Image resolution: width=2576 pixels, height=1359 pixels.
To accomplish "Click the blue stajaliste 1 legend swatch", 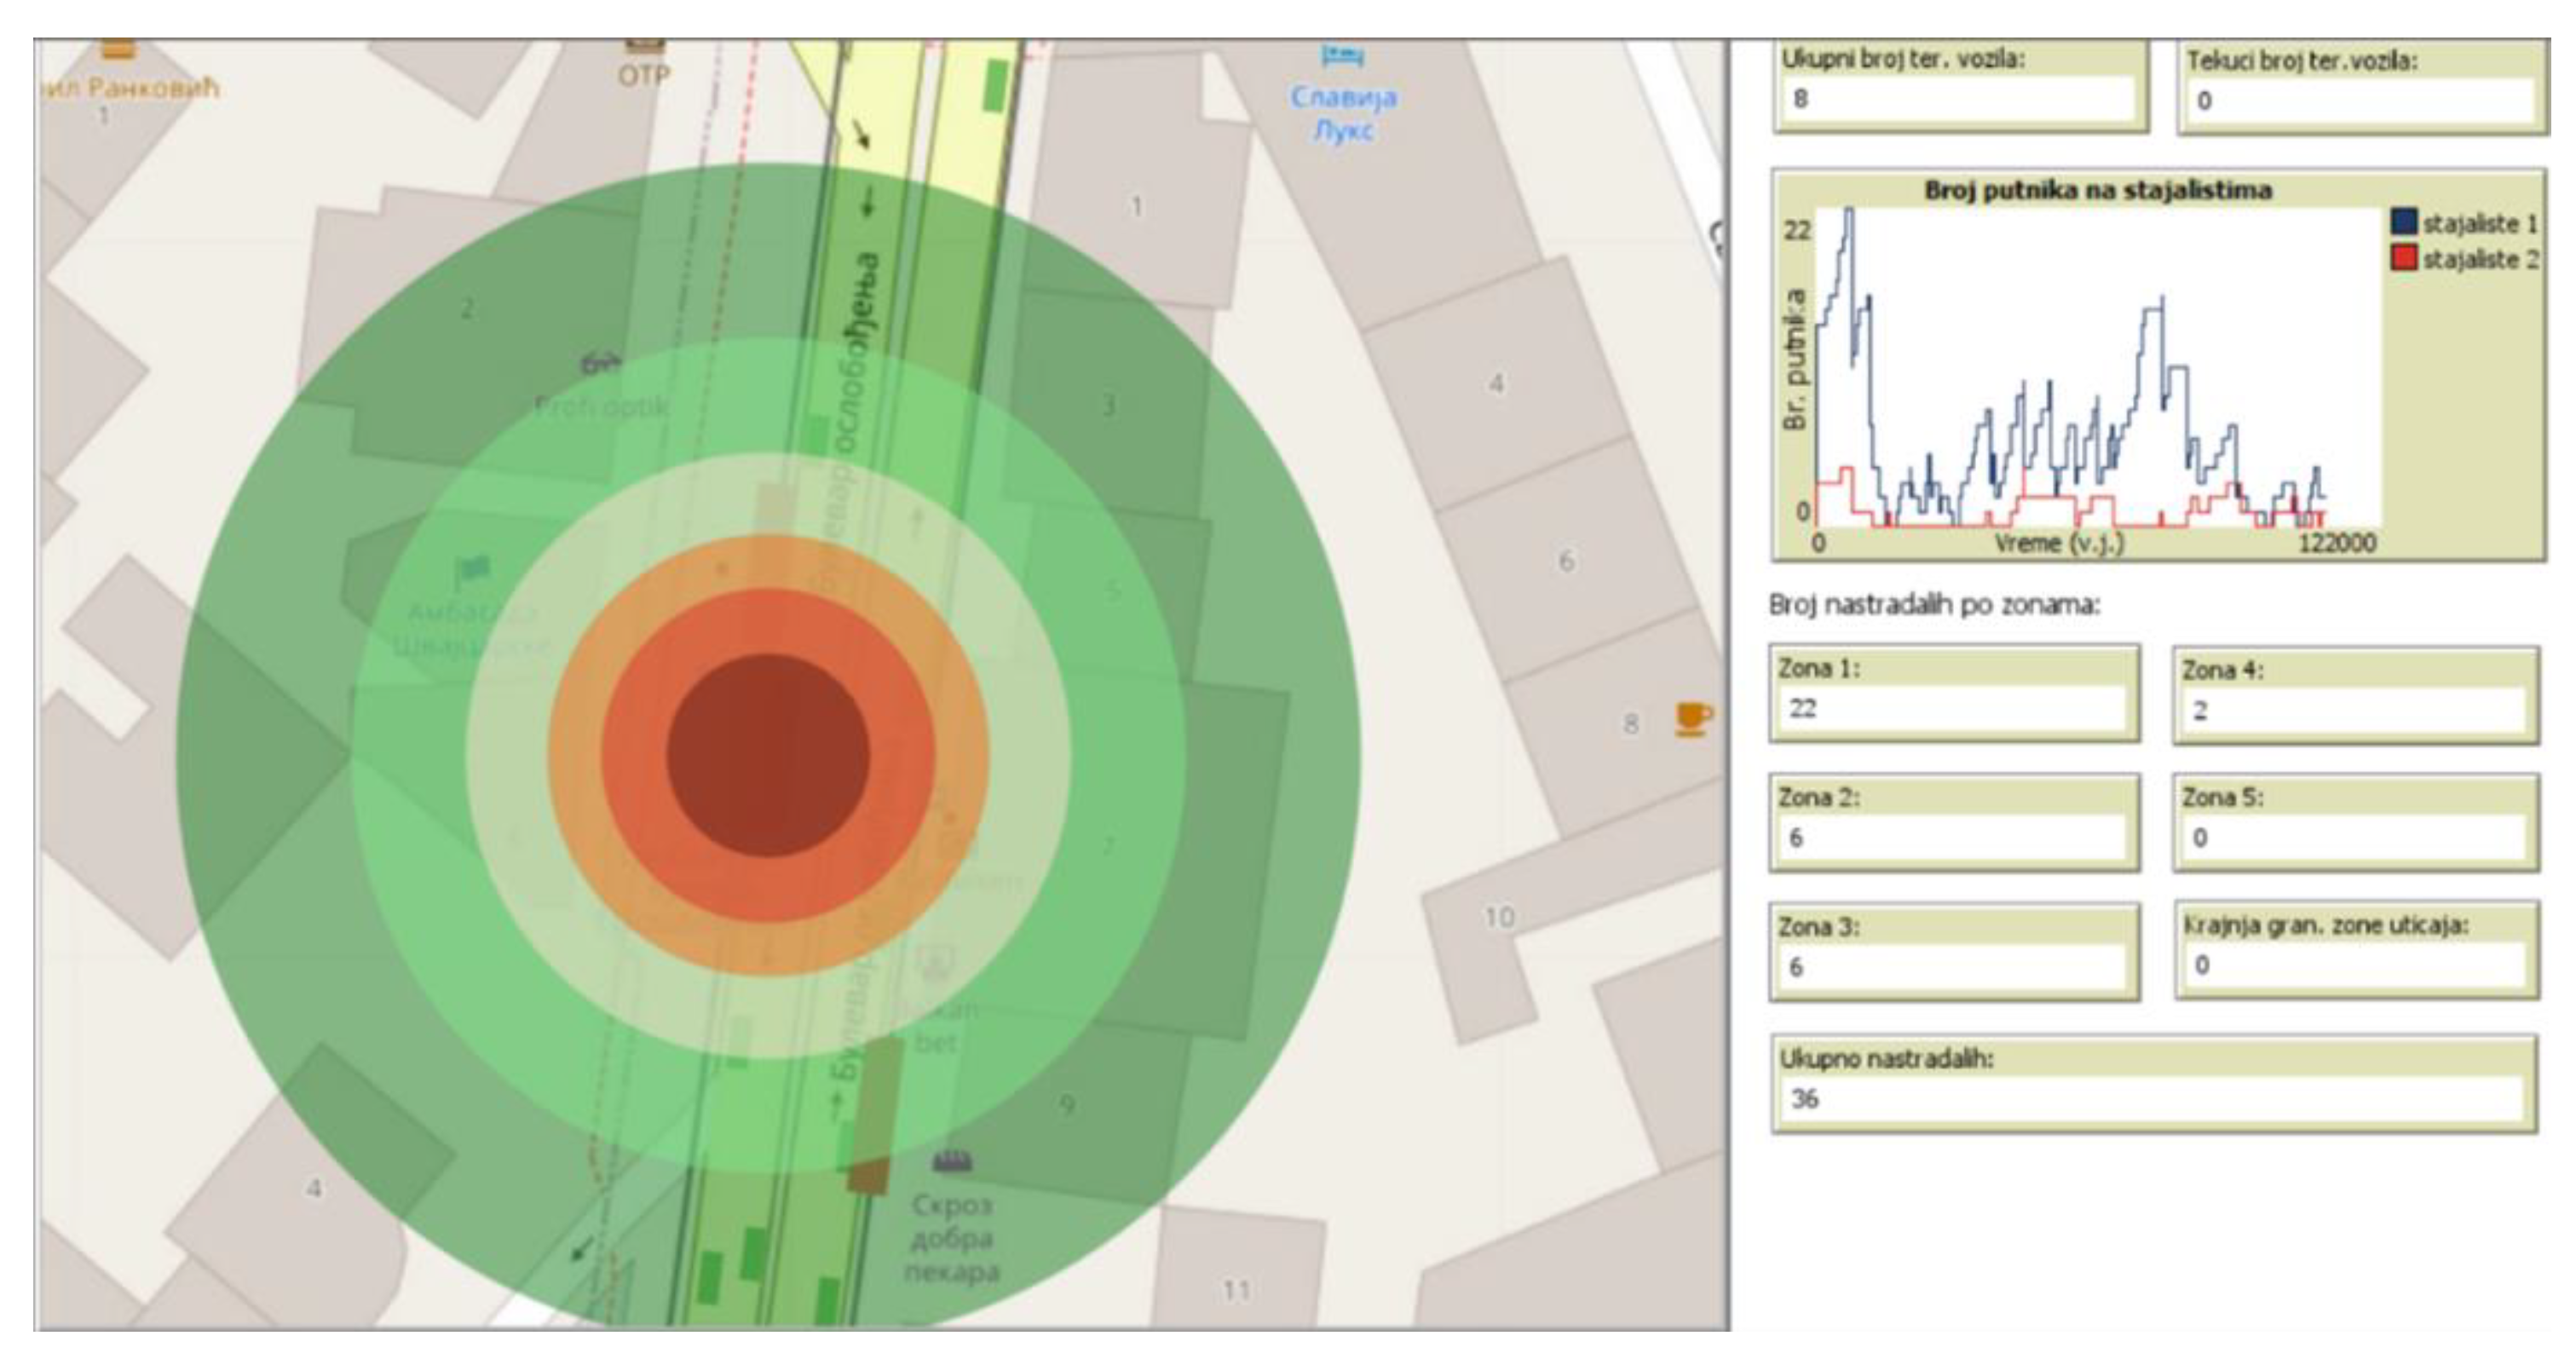I will [2404, 222].
